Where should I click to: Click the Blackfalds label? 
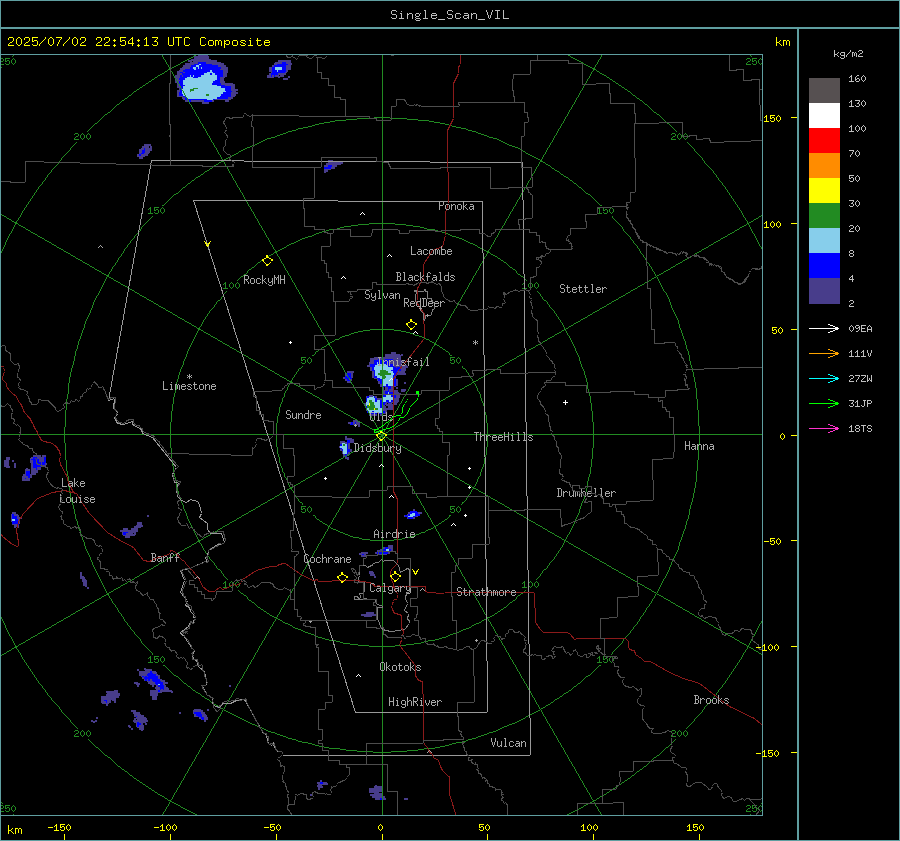click(425, 277)
